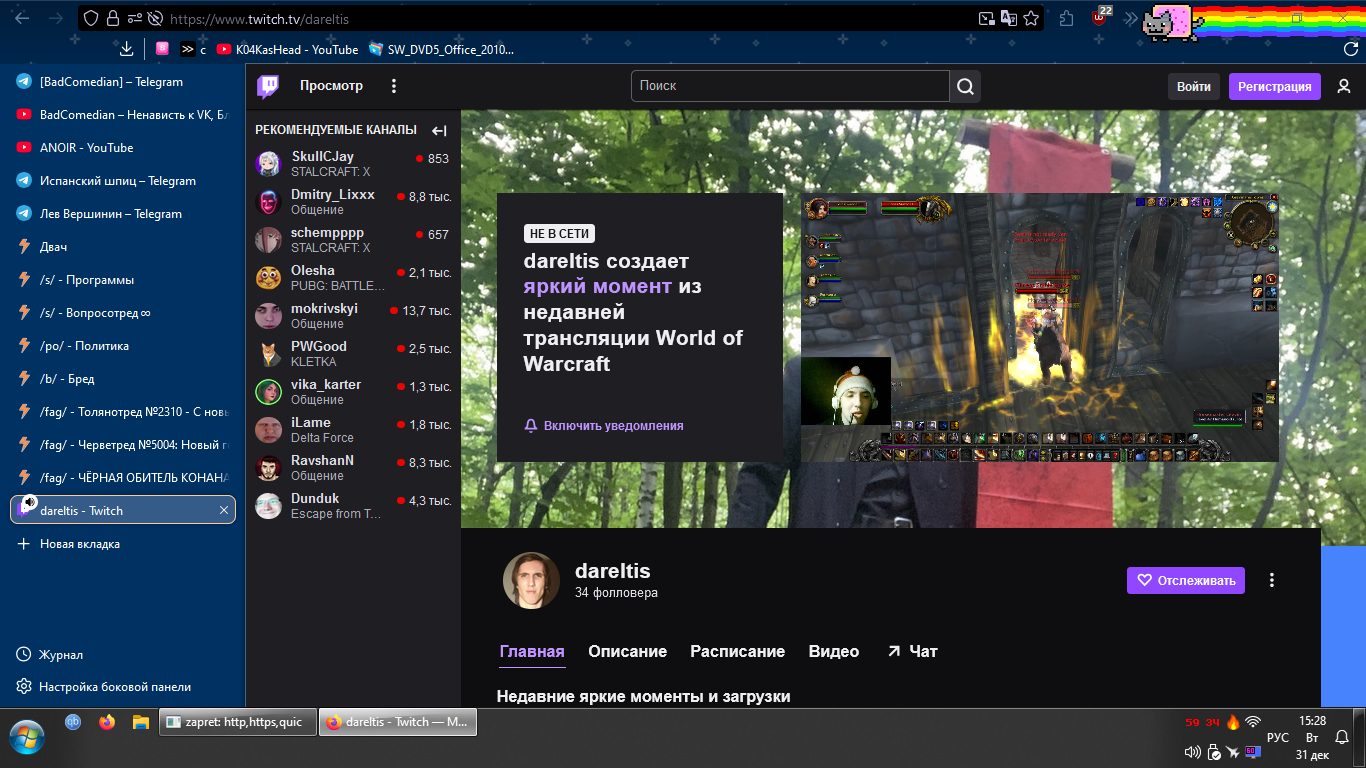Viewport: 1366px width, 768px height.
Task: Open the three-dot menu next to Просмотр
Action: coord(394,86)
